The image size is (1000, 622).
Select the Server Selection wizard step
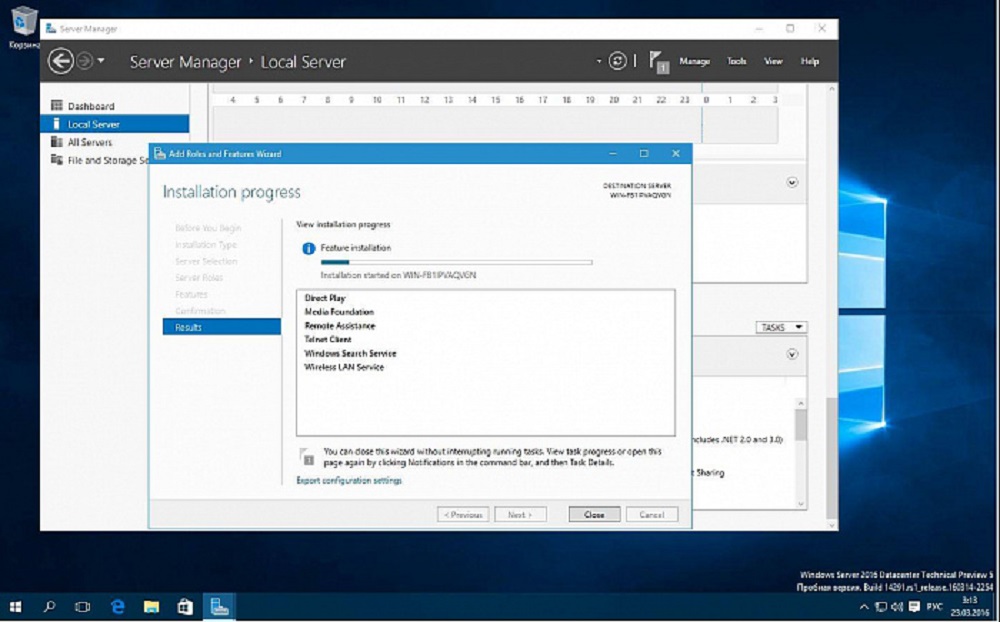pos(206,261)
